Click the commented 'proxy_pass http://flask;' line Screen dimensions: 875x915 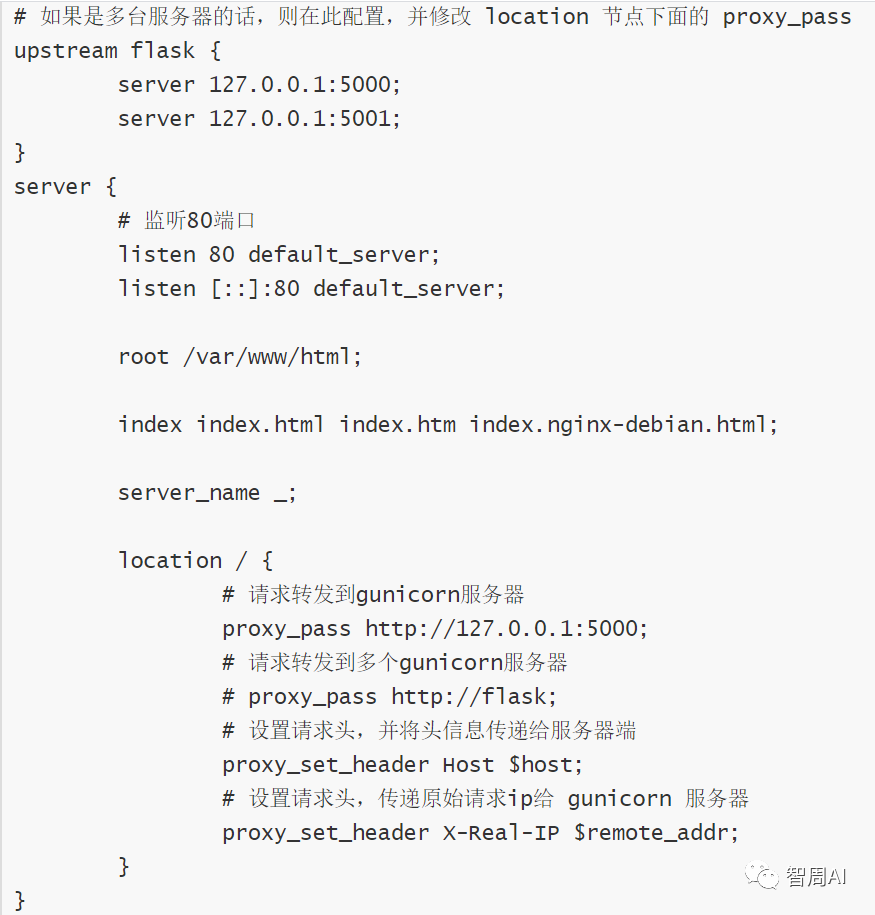(389, 697)
